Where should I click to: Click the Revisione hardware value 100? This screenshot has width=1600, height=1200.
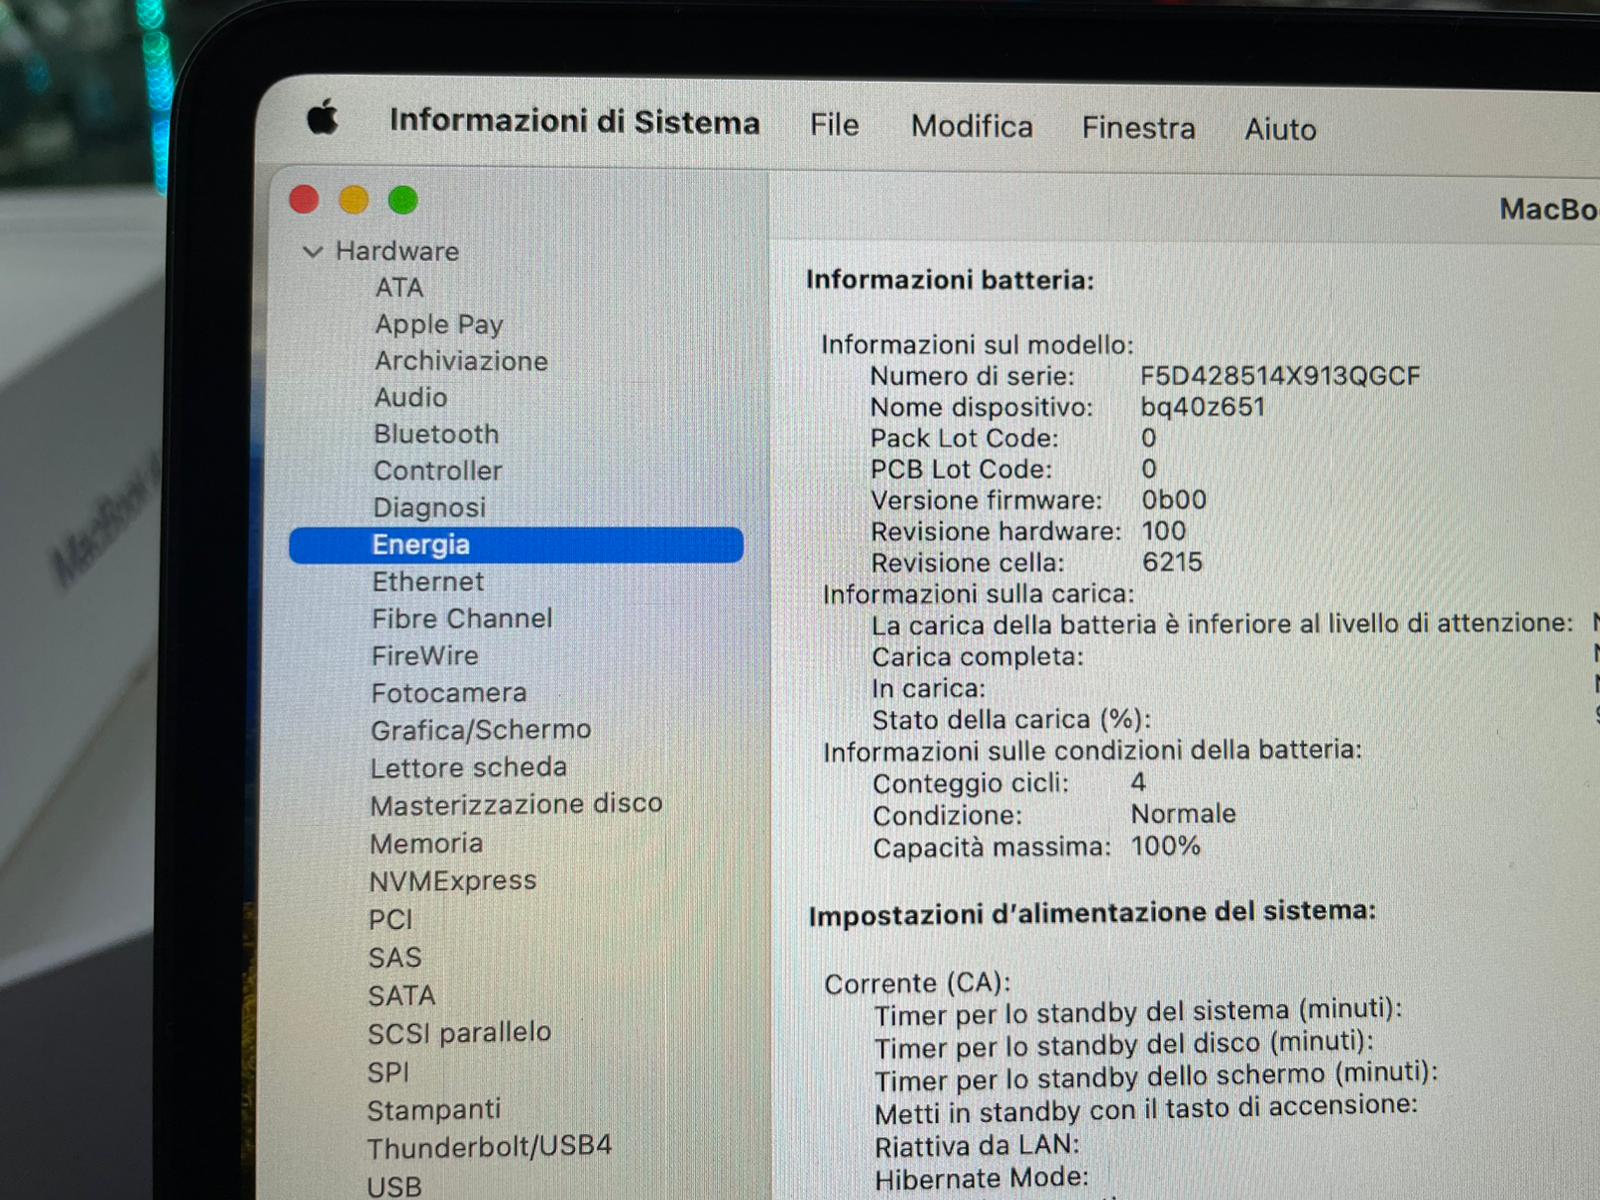pos(1163,531)
